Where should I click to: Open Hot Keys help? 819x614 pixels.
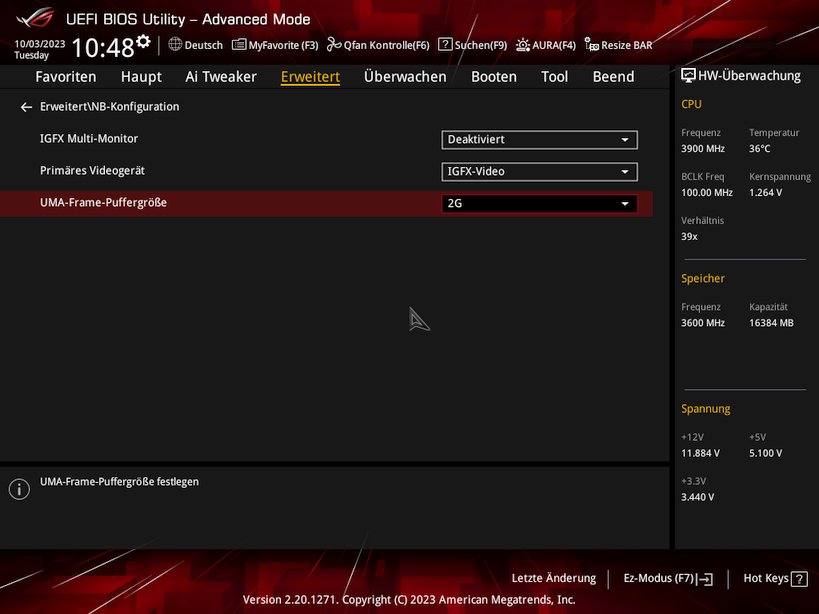(x=773, y=578)
